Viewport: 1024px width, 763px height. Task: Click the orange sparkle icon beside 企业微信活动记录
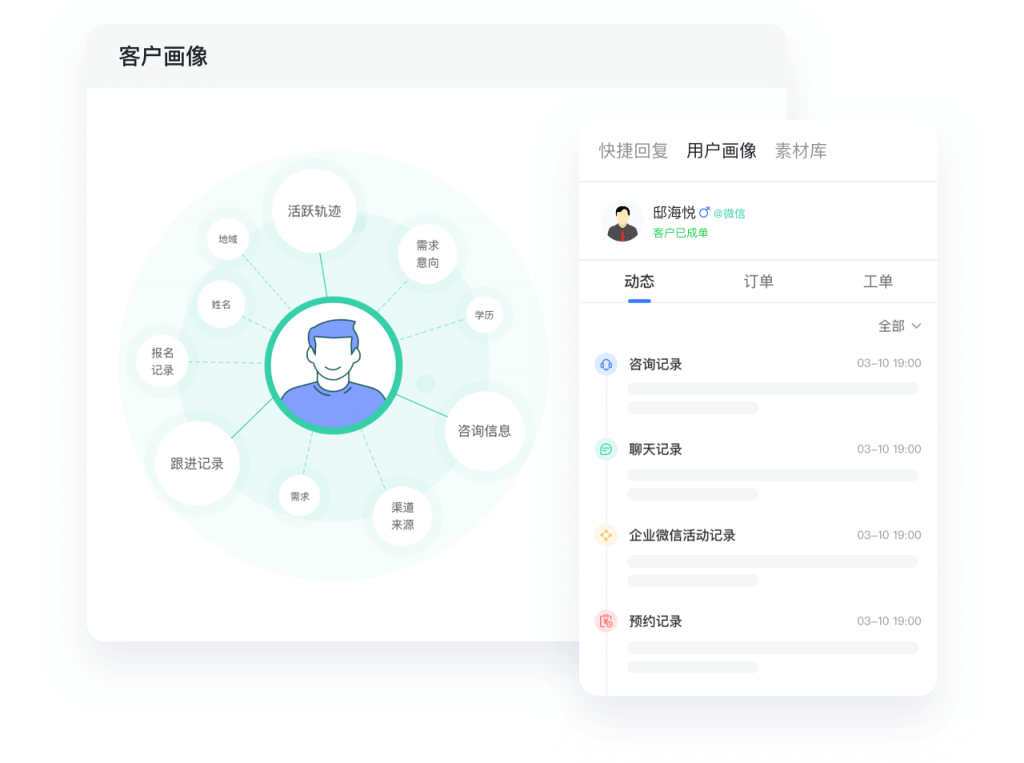[x=606, y=535]
